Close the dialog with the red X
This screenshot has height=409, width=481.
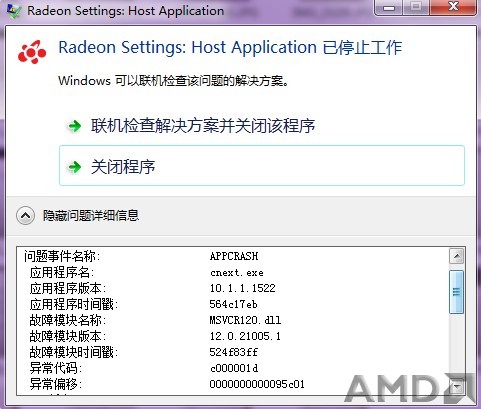coord(453,7)
